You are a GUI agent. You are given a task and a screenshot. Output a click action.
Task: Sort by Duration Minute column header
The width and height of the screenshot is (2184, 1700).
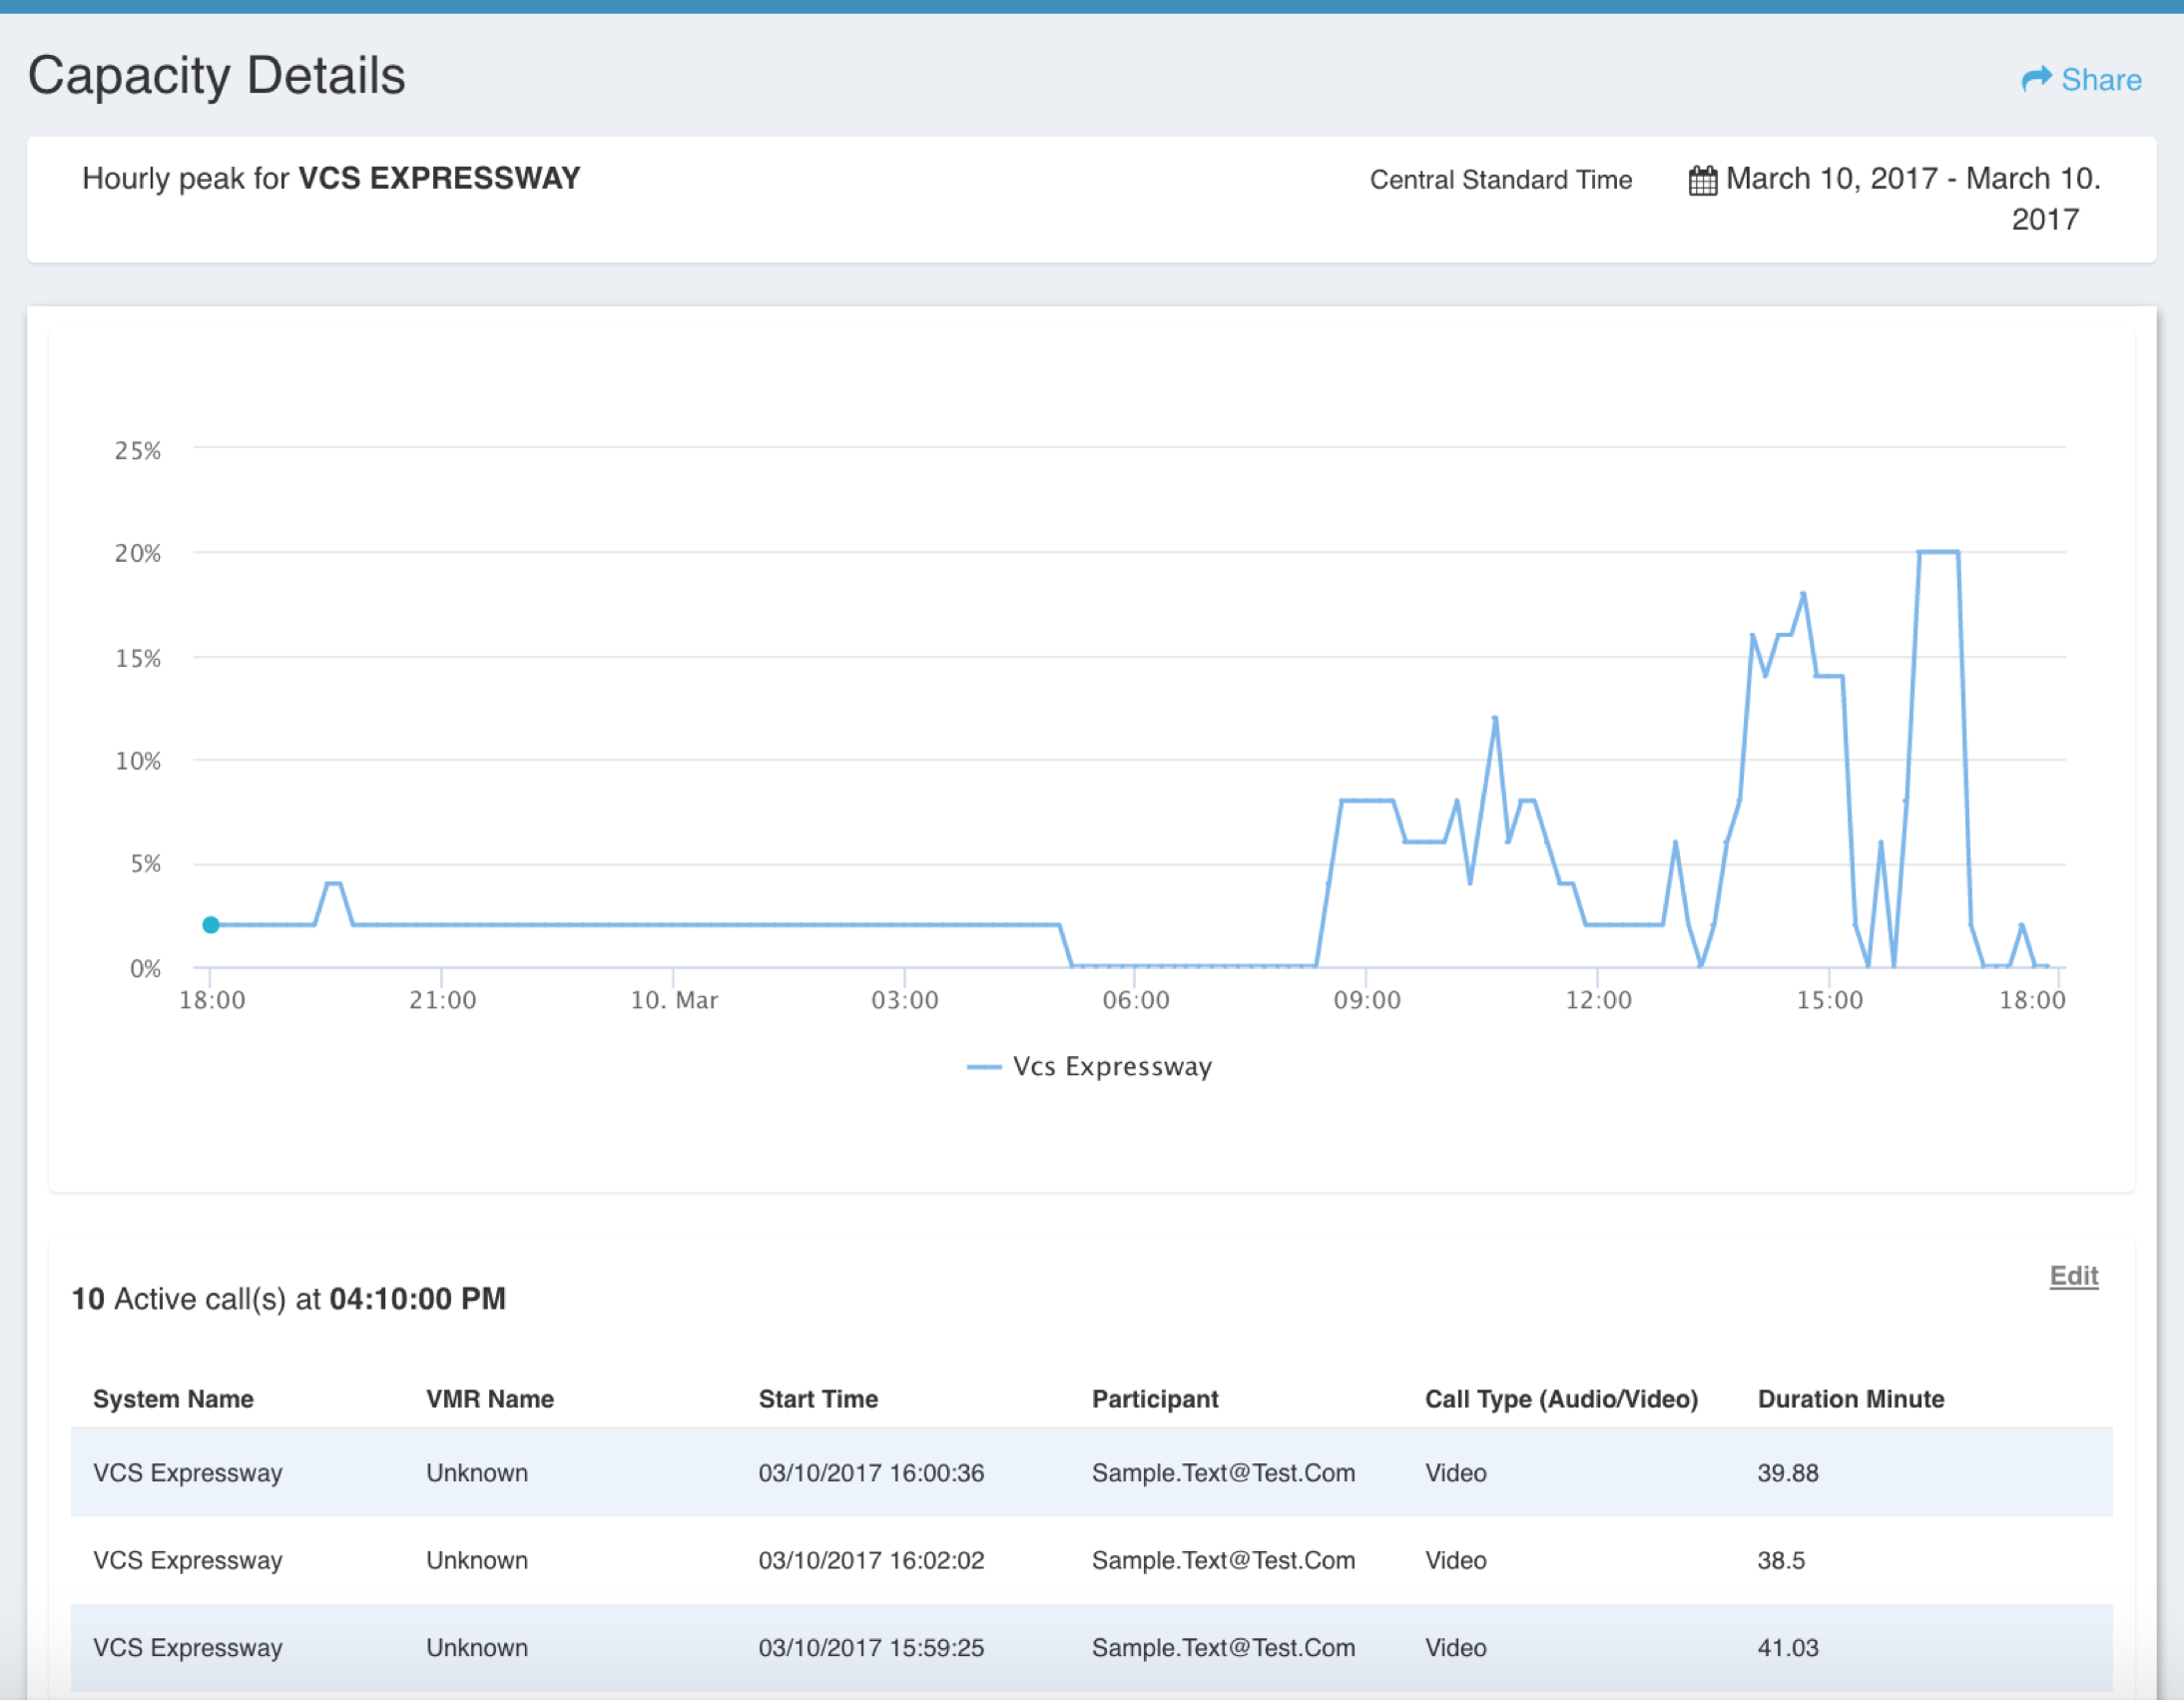(1851, 1398)
